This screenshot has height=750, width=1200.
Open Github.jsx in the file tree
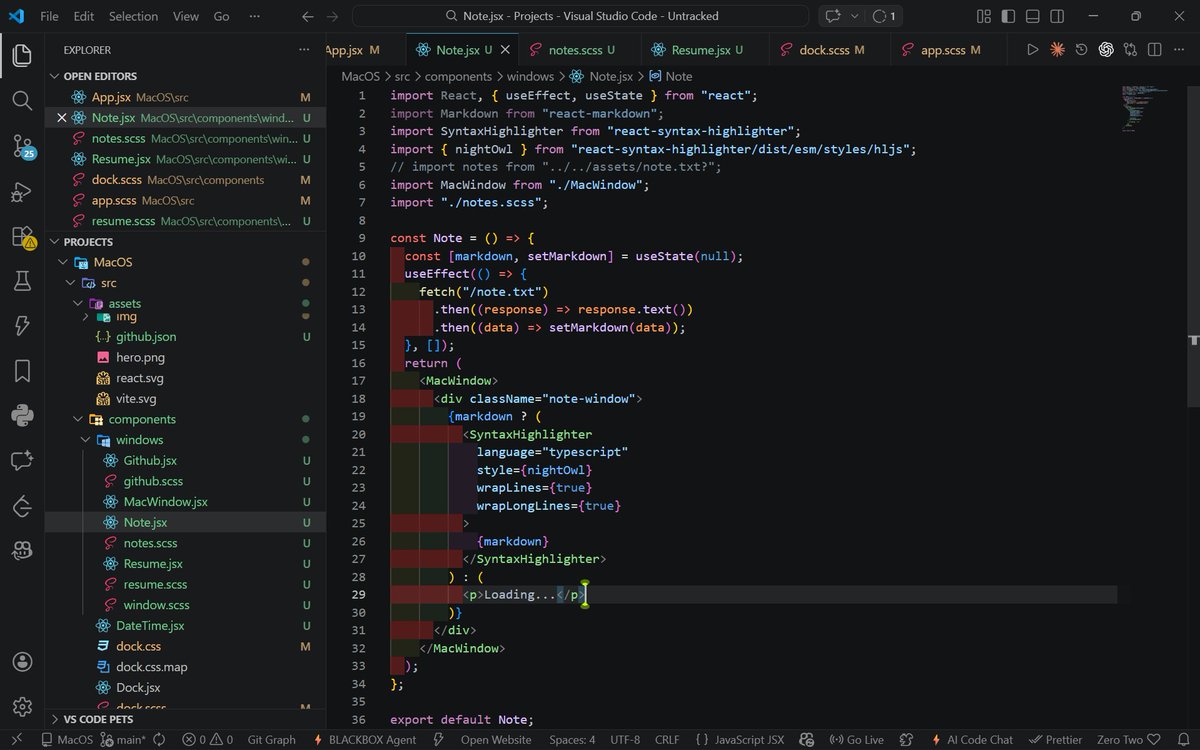pyautogui.click(x=150, y=460)
